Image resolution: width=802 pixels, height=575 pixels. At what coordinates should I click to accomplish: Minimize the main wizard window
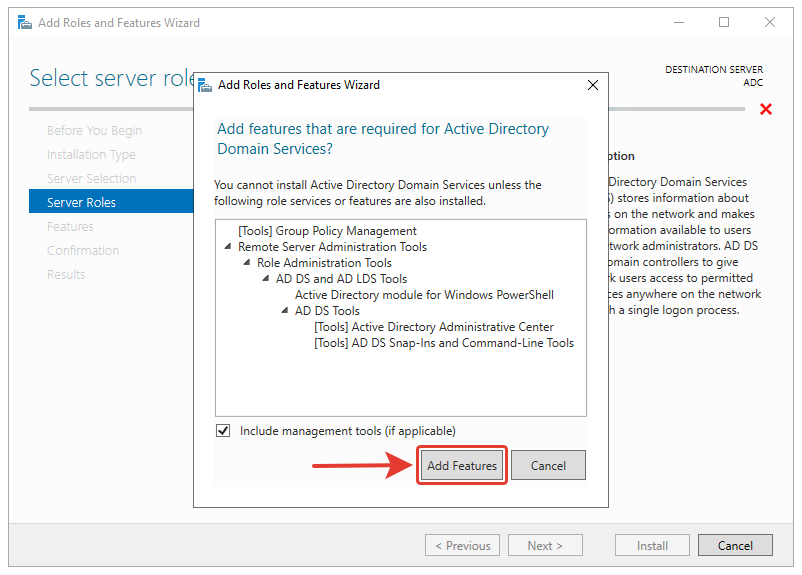tap(678, 22)
